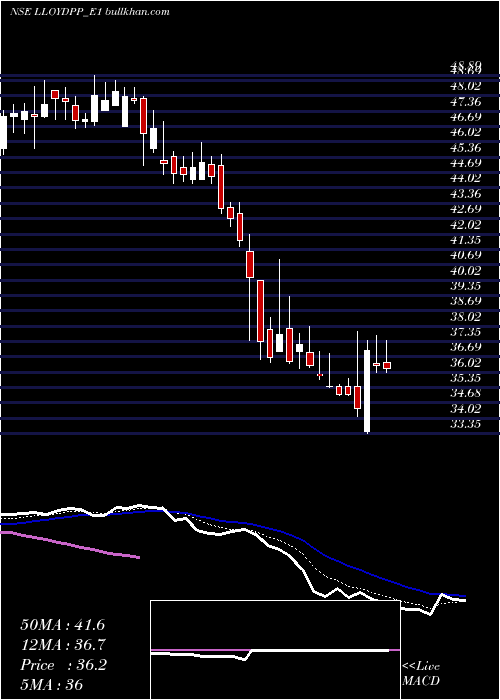Click the 35.35 price axis label

tap(466, 378)
